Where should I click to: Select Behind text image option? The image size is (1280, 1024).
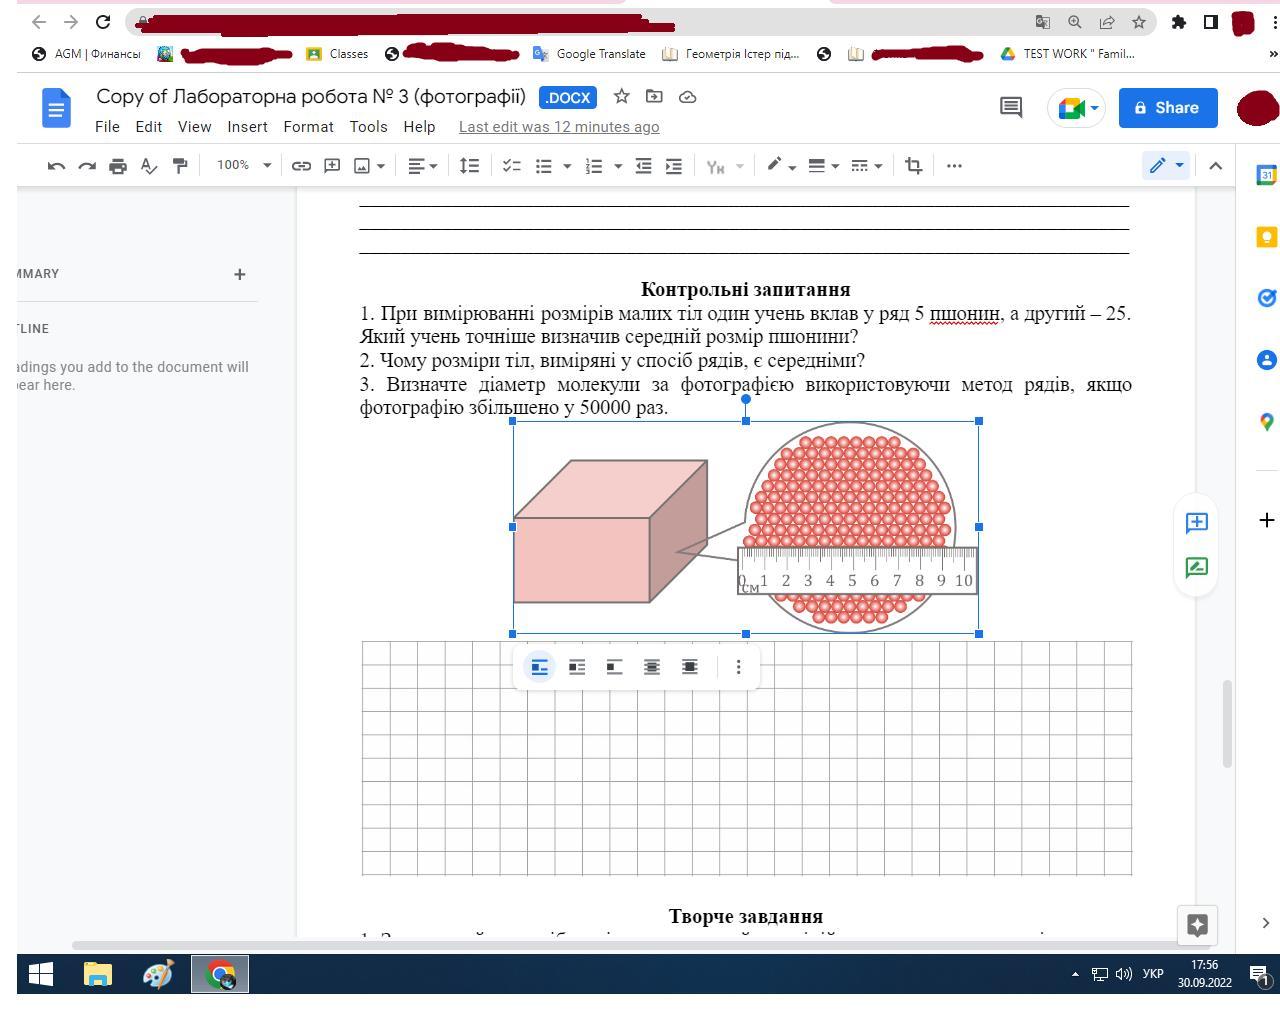coord(652,667)
